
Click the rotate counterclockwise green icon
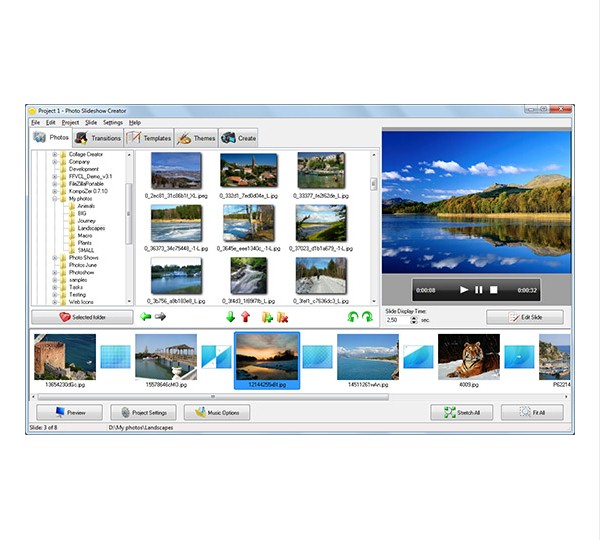click(351, 317)
